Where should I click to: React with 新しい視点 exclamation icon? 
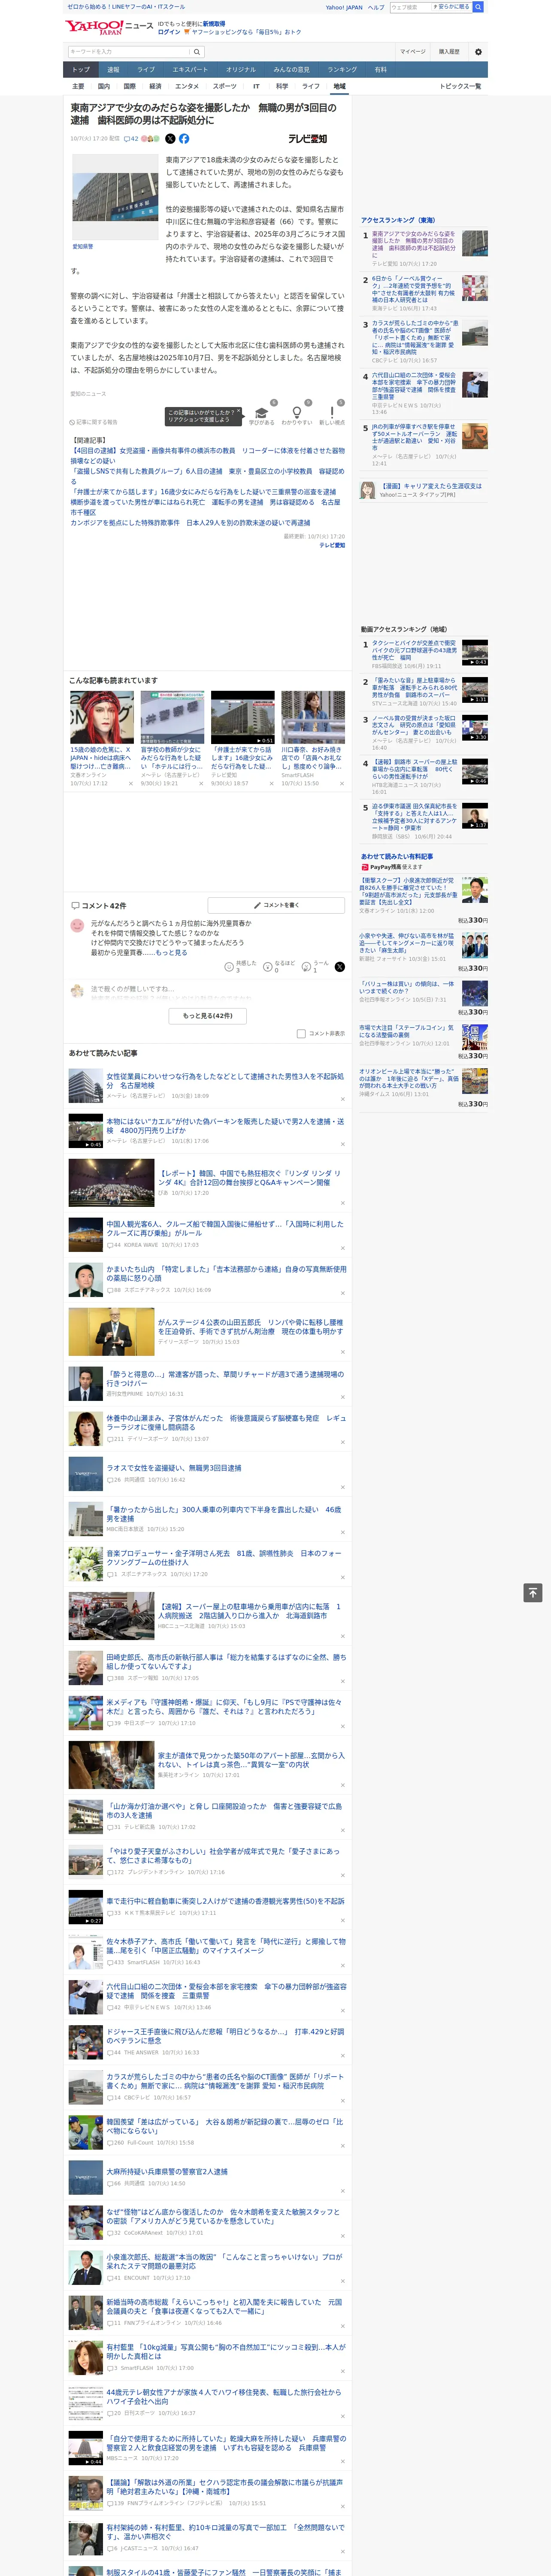pyautogui.click(x=332, y=413)
